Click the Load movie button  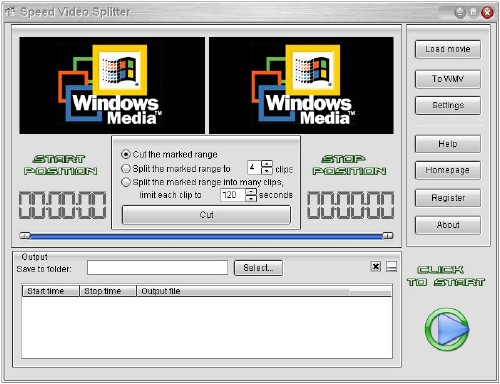click(448, 49)
